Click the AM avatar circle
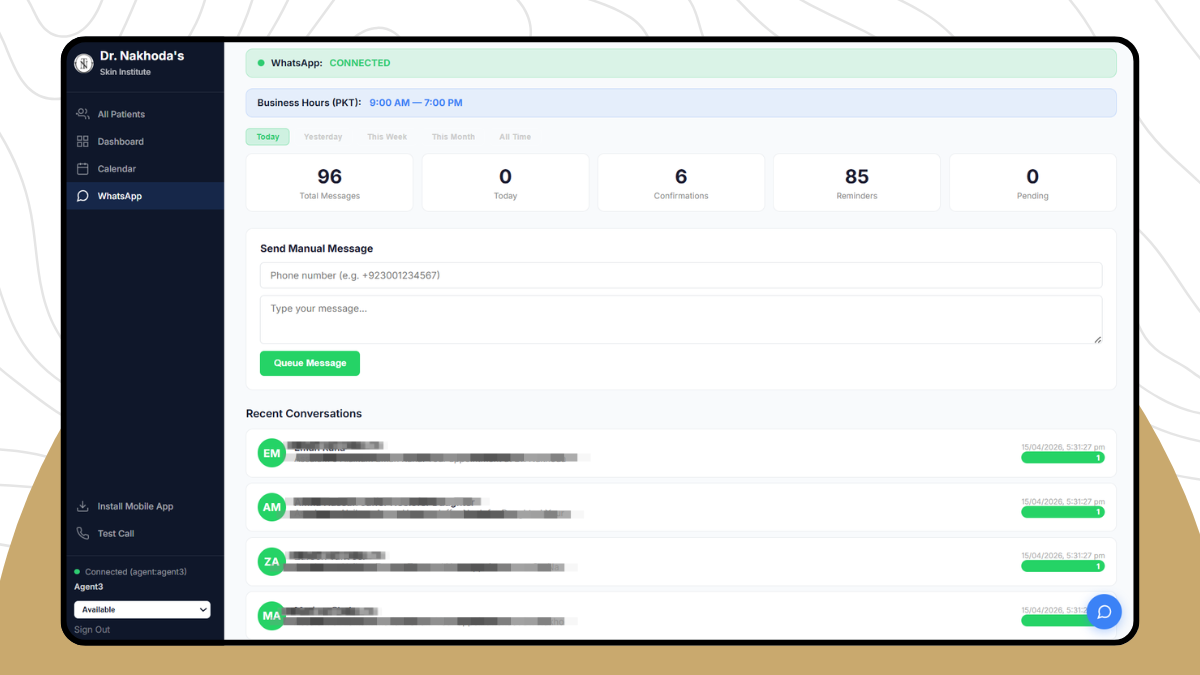The height and width of the screenshot is (675, 1200). point(271,507)
